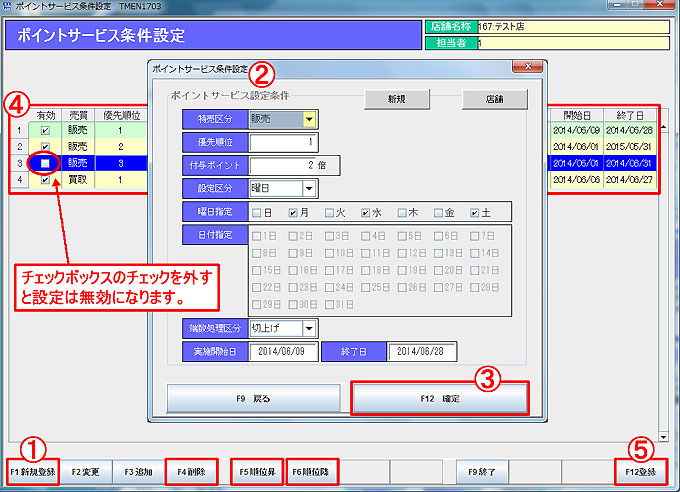Click the F9 戻る button
Screen dimensions: 680x492
(x=254, y=398)
